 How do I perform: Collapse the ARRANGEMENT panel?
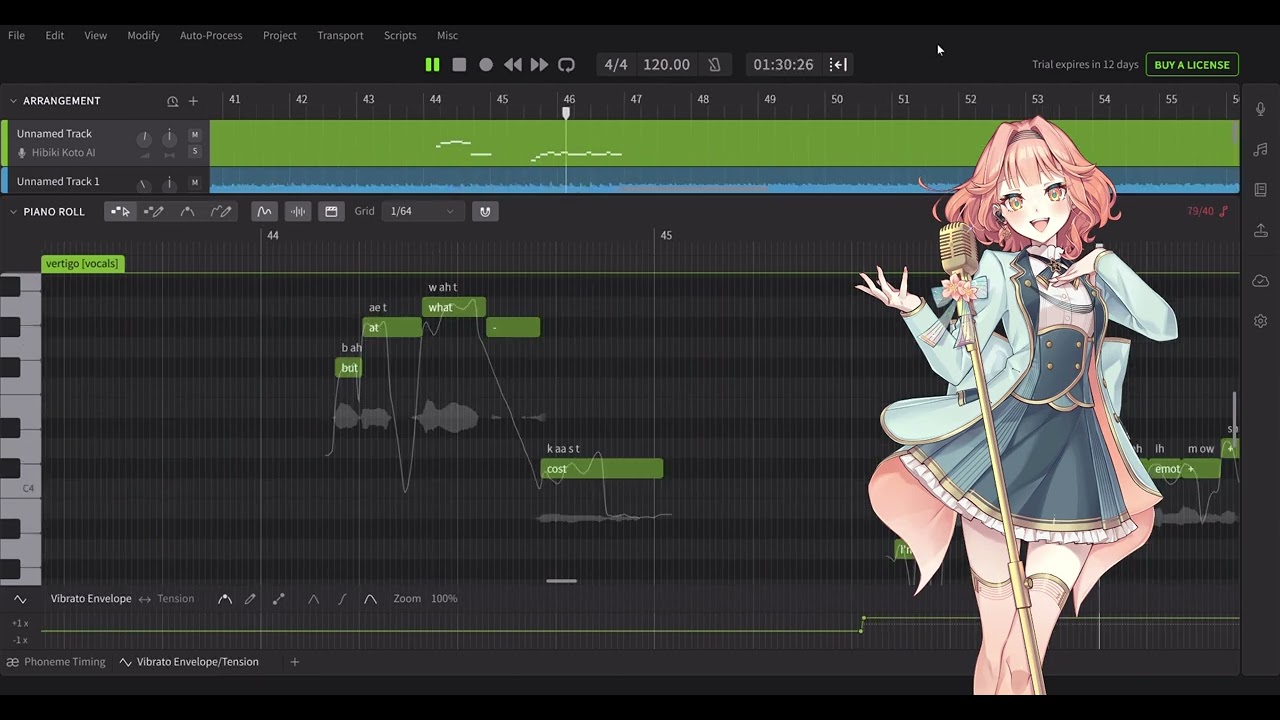(x=13, y=101)
